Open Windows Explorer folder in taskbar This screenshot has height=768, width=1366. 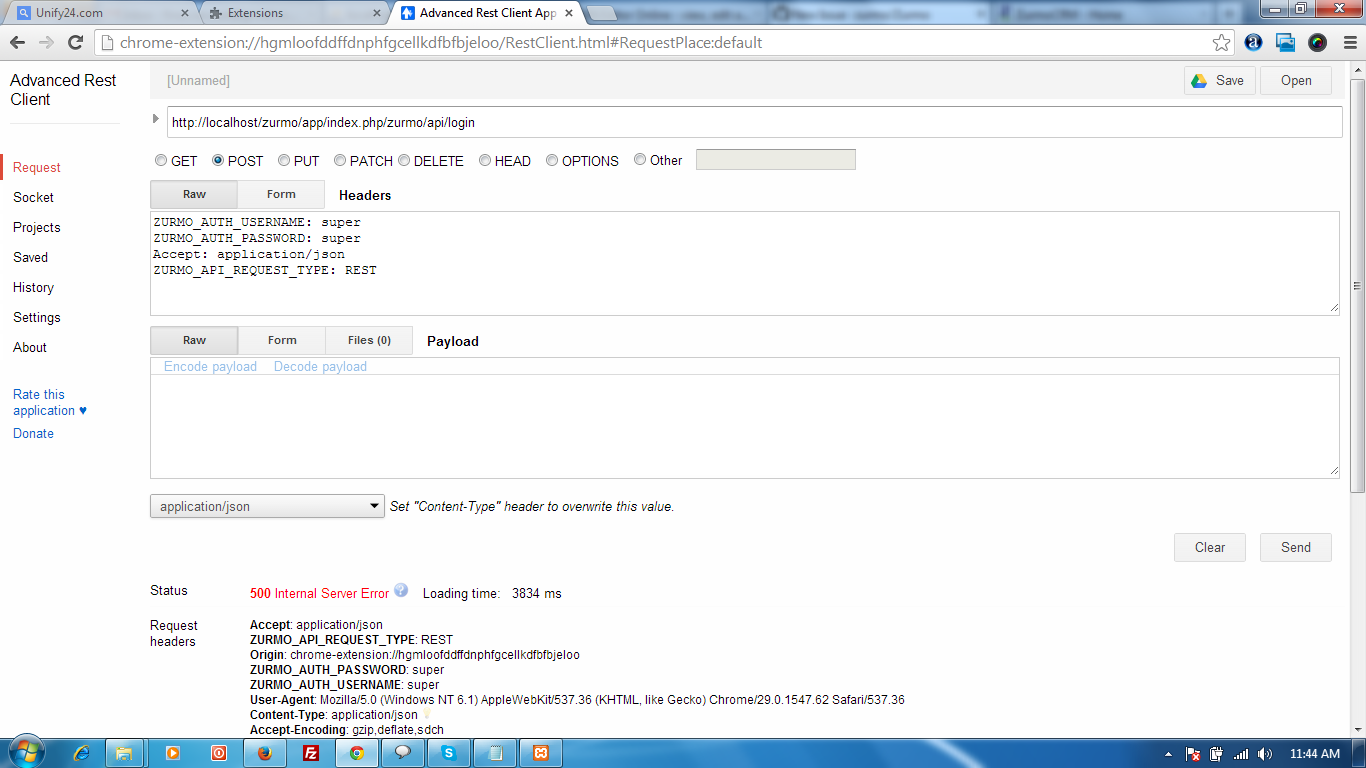pos(125,753)
